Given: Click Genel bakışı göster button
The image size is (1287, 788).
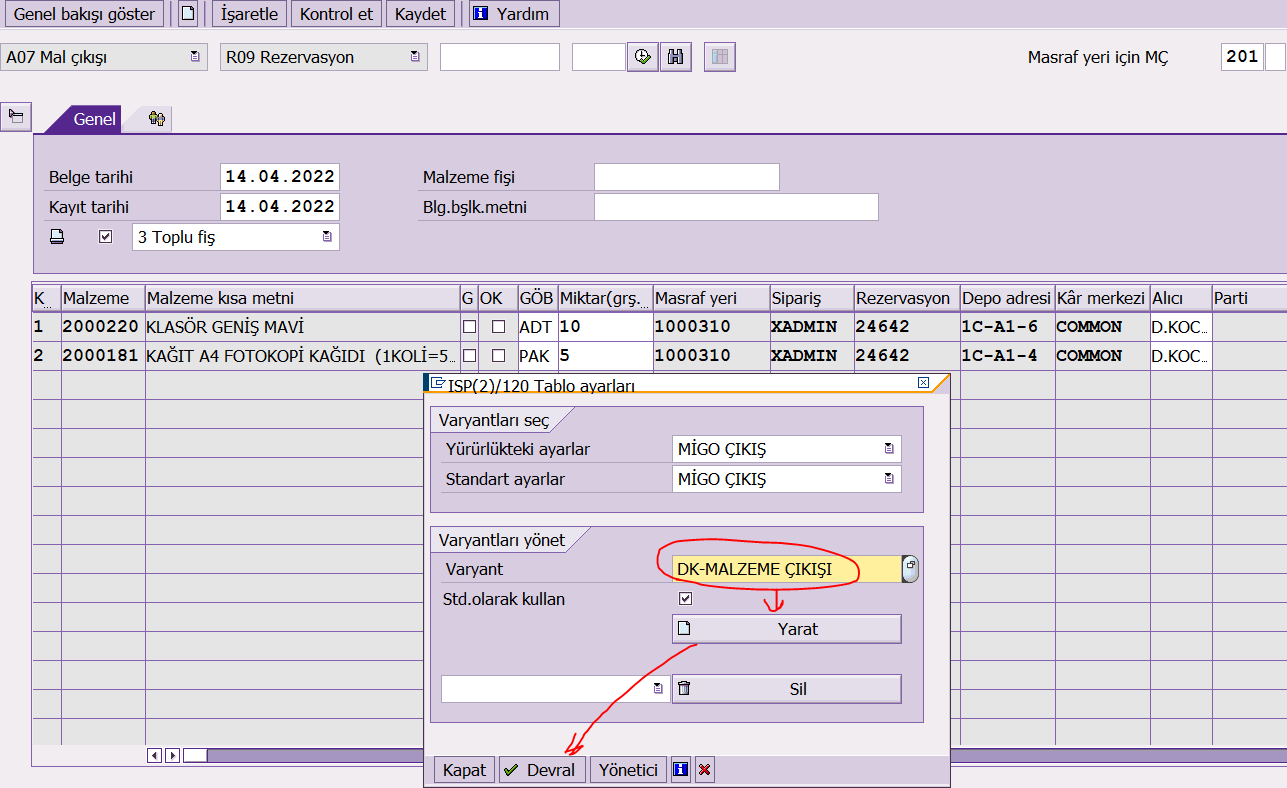Looking at the screenshot, I should pyautogui.click(x=84, y=14).
